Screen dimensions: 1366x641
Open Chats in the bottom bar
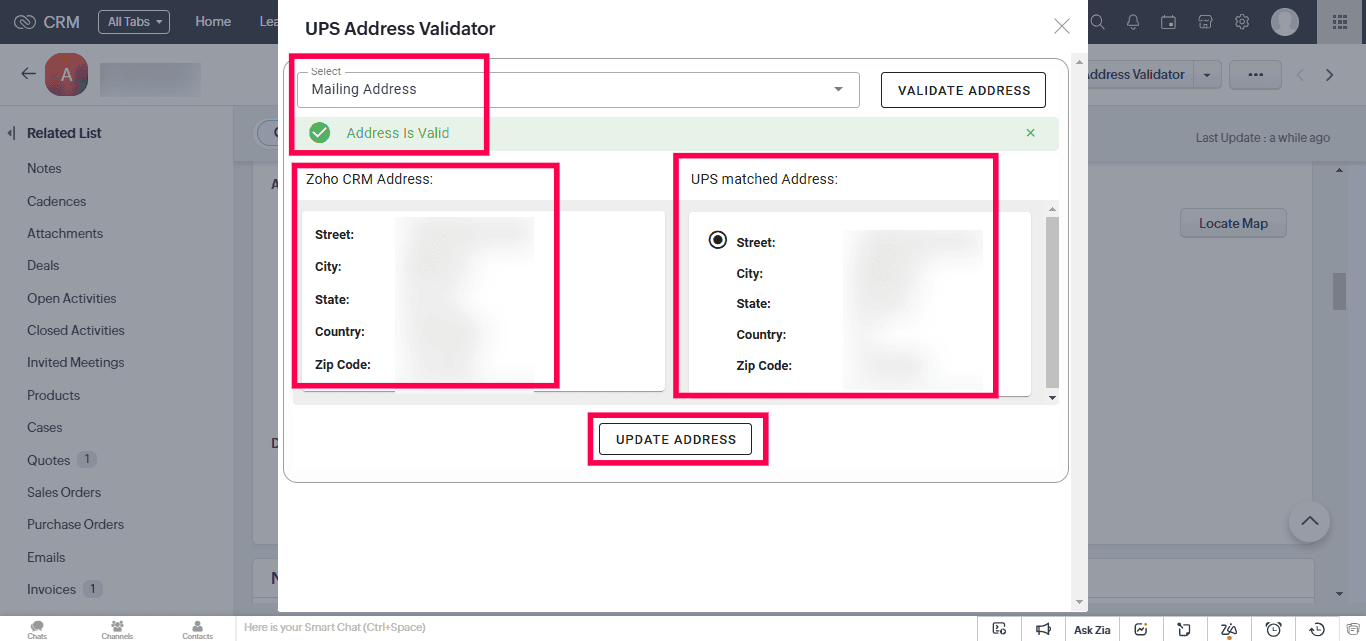click(37, 629)
